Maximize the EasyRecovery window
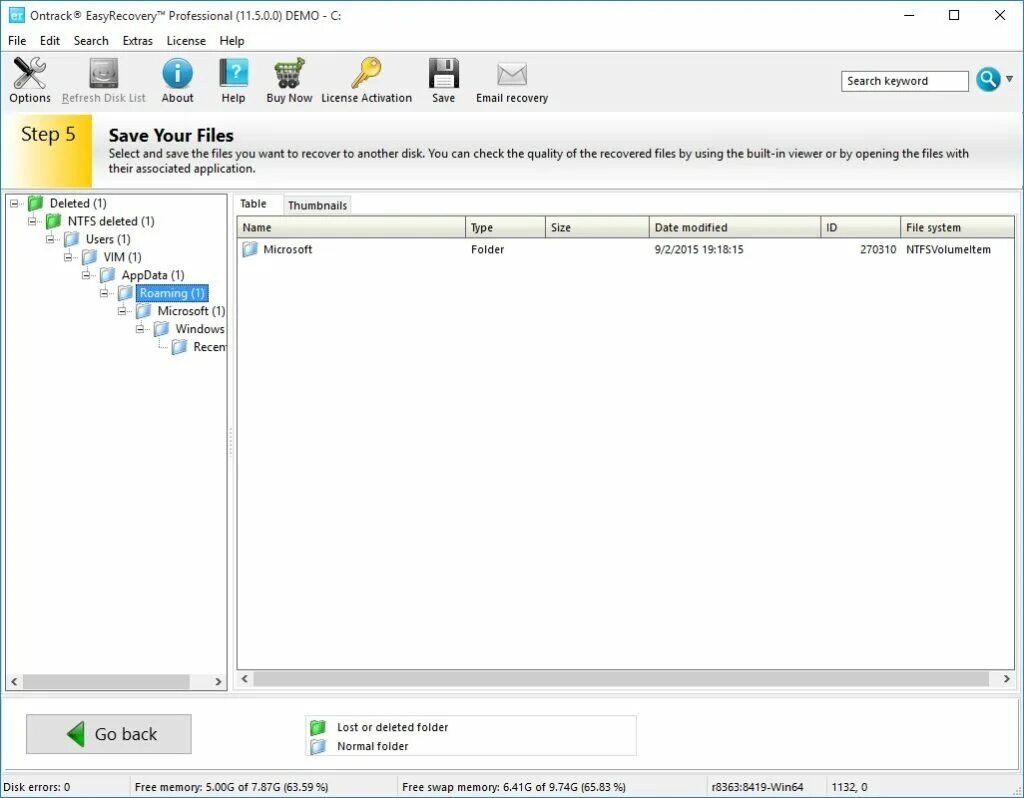 click(954, 15)
